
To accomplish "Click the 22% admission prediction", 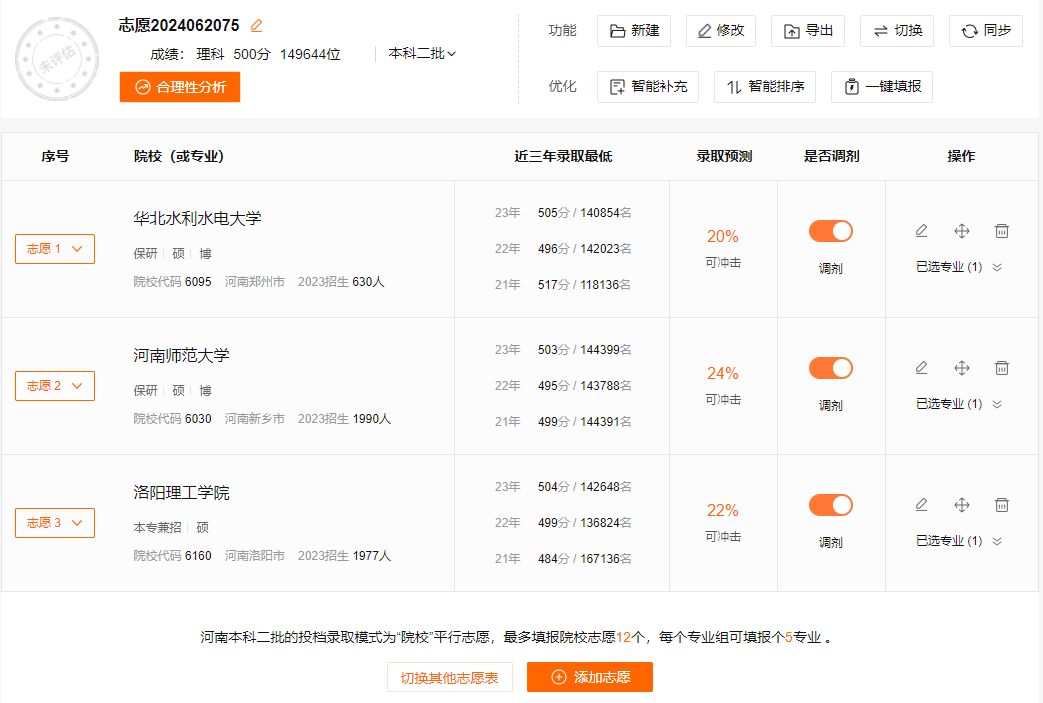I will (723, 510).
